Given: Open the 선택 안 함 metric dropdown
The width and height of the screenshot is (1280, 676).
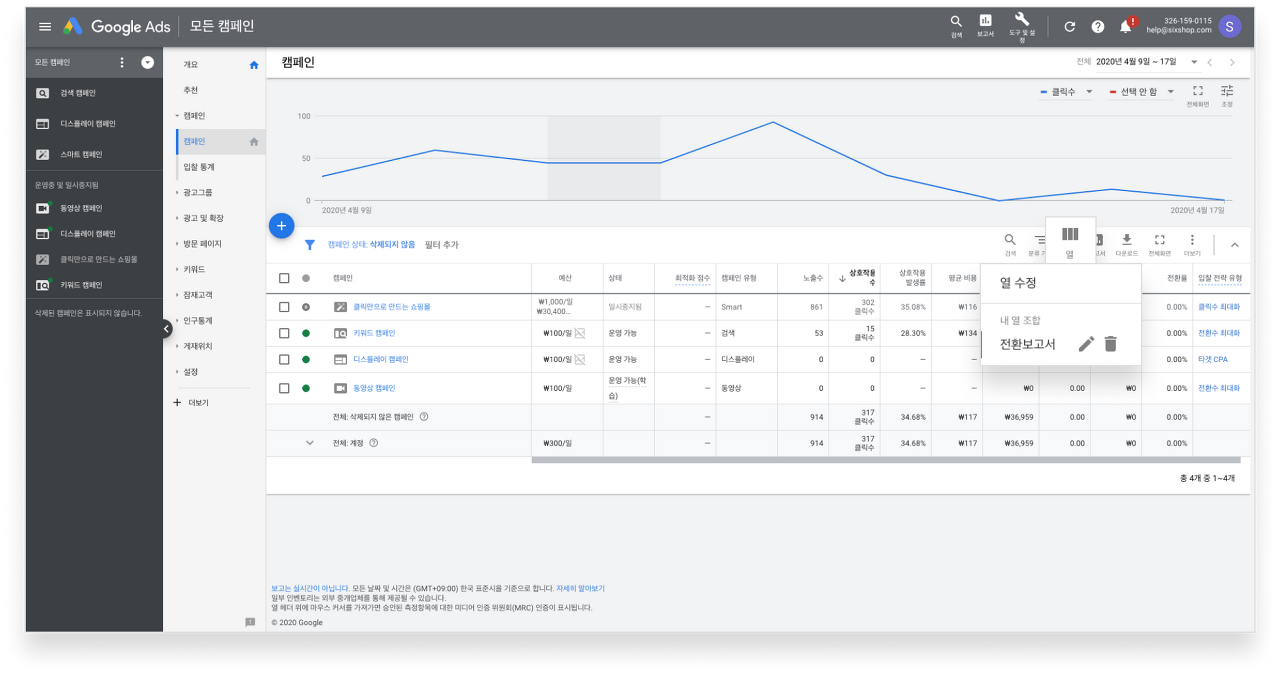Looking at the screenshot, I should (x=1143, y=92).
